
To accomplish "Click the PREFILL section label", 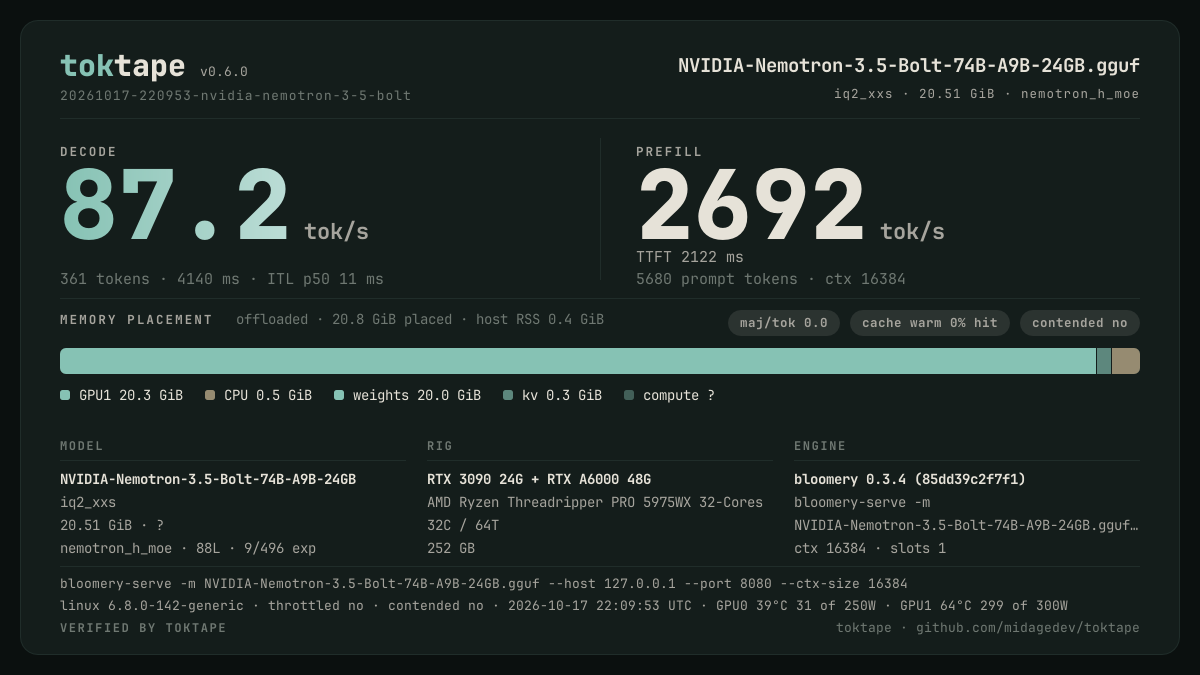I will [669, 152].
